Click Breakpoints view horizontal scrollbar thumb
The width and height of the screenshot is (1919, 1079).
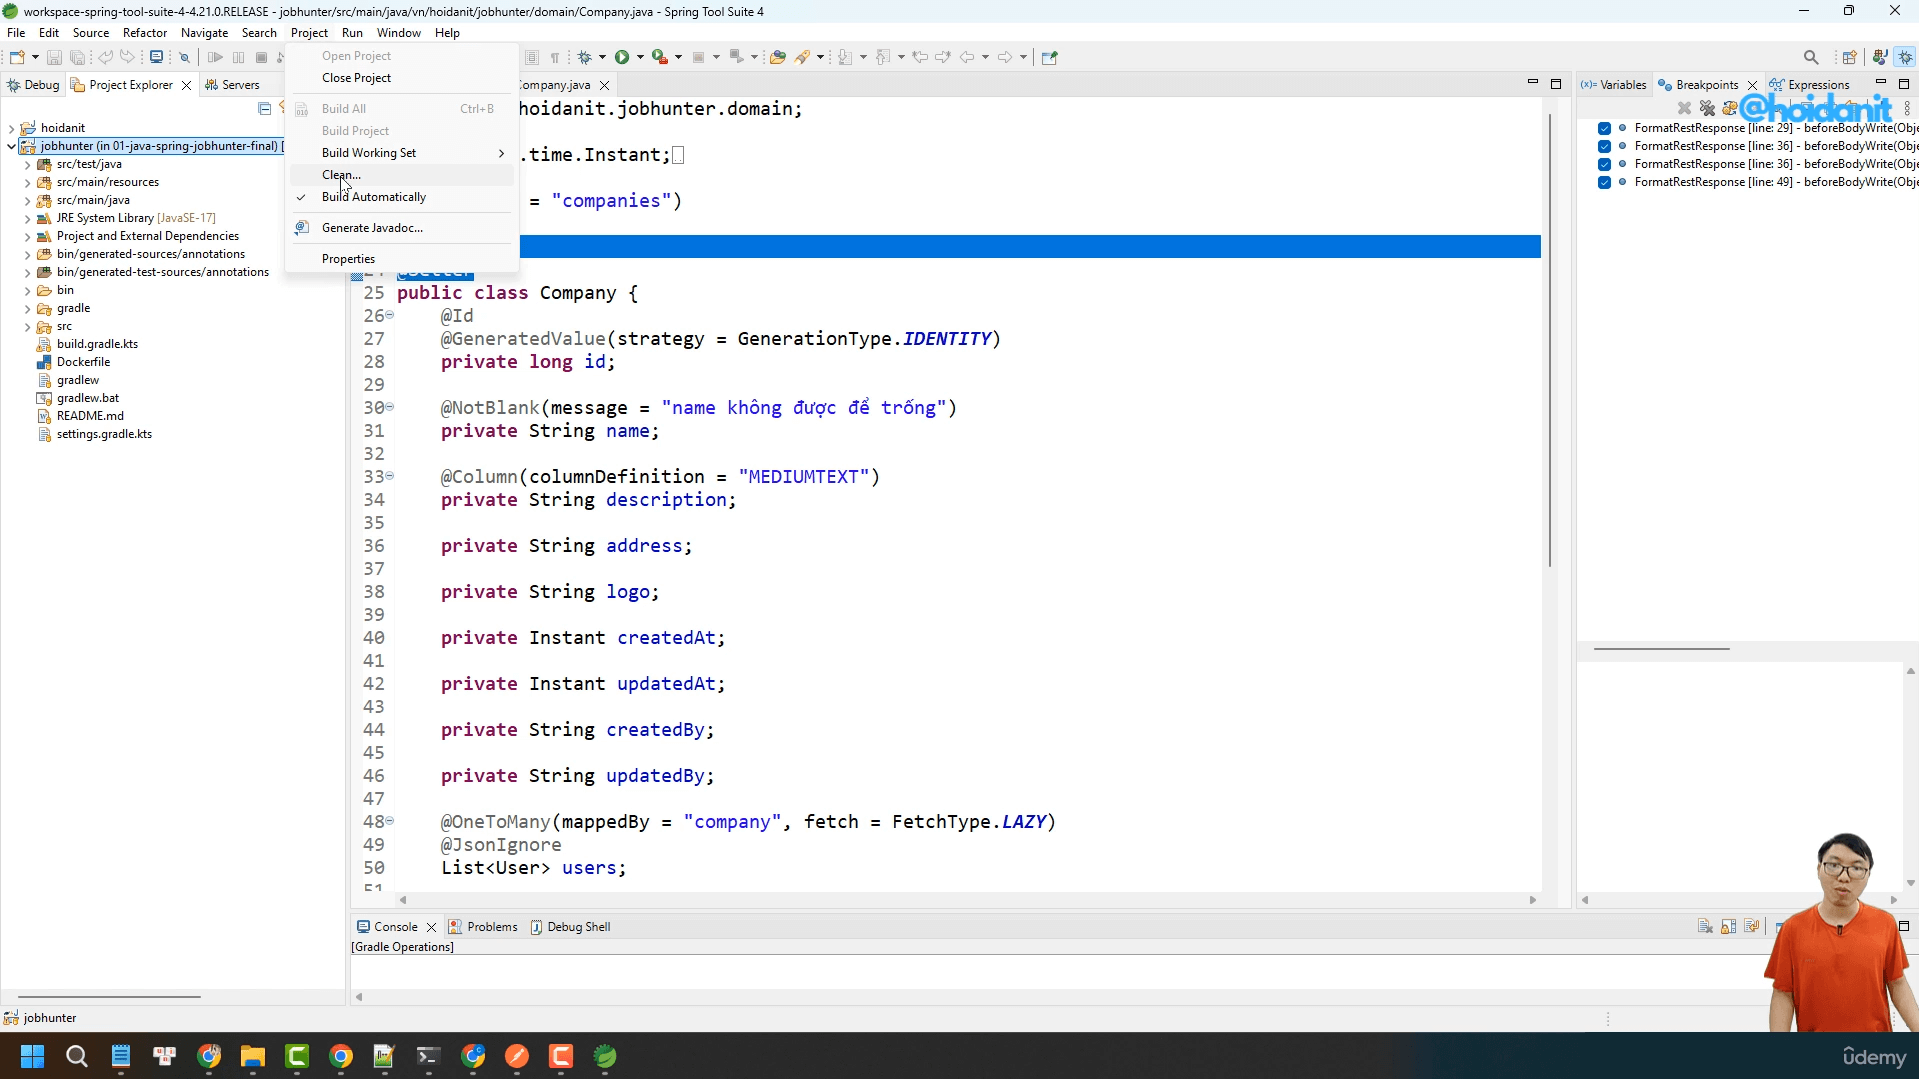click(1661, 648)
